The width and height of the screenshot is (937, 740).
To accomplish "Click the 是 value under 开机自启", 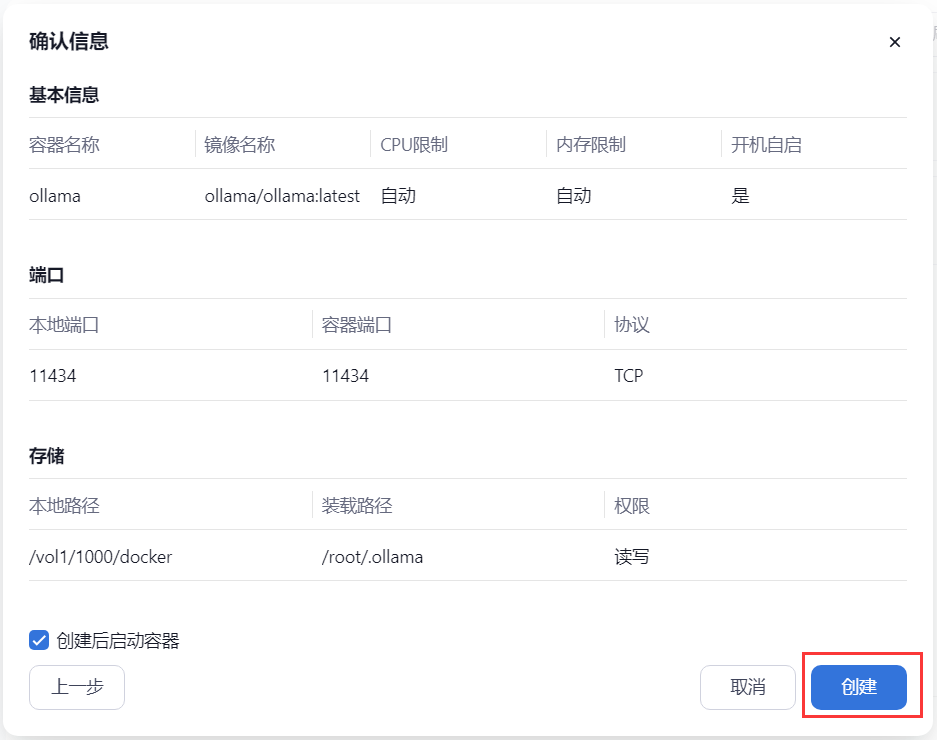I will (x=740, y=196).
